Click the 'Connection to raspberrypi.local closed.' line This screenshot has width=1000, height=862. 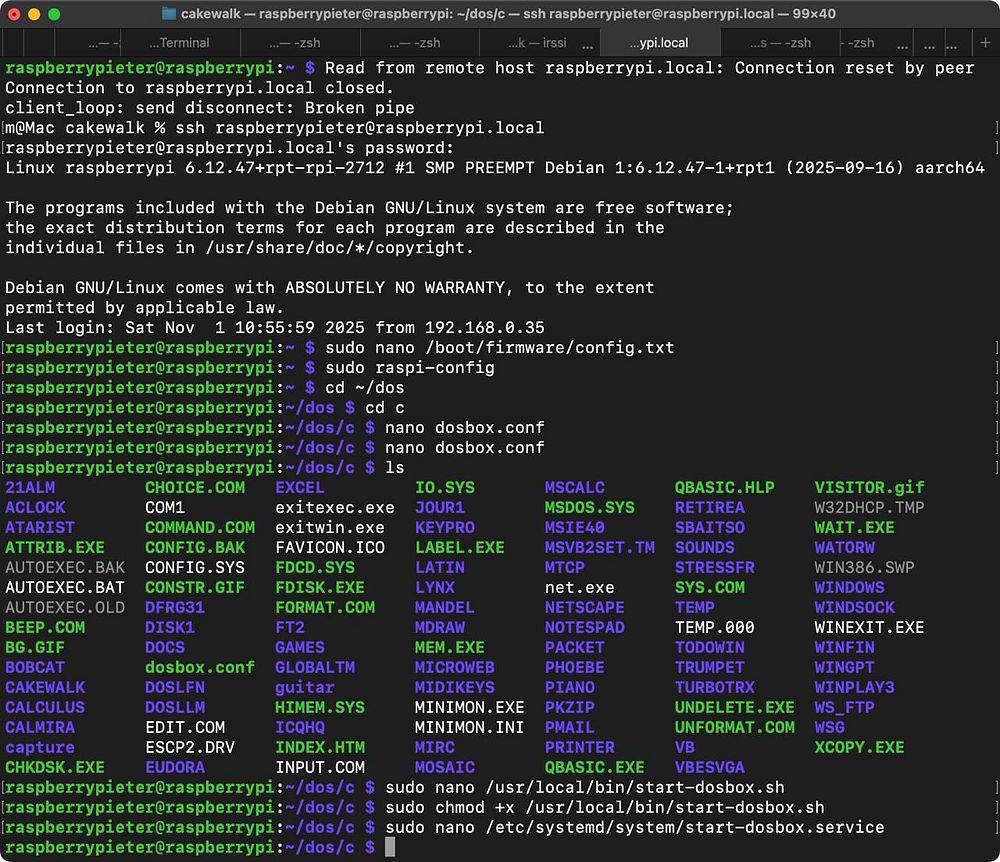coord(200,88)
